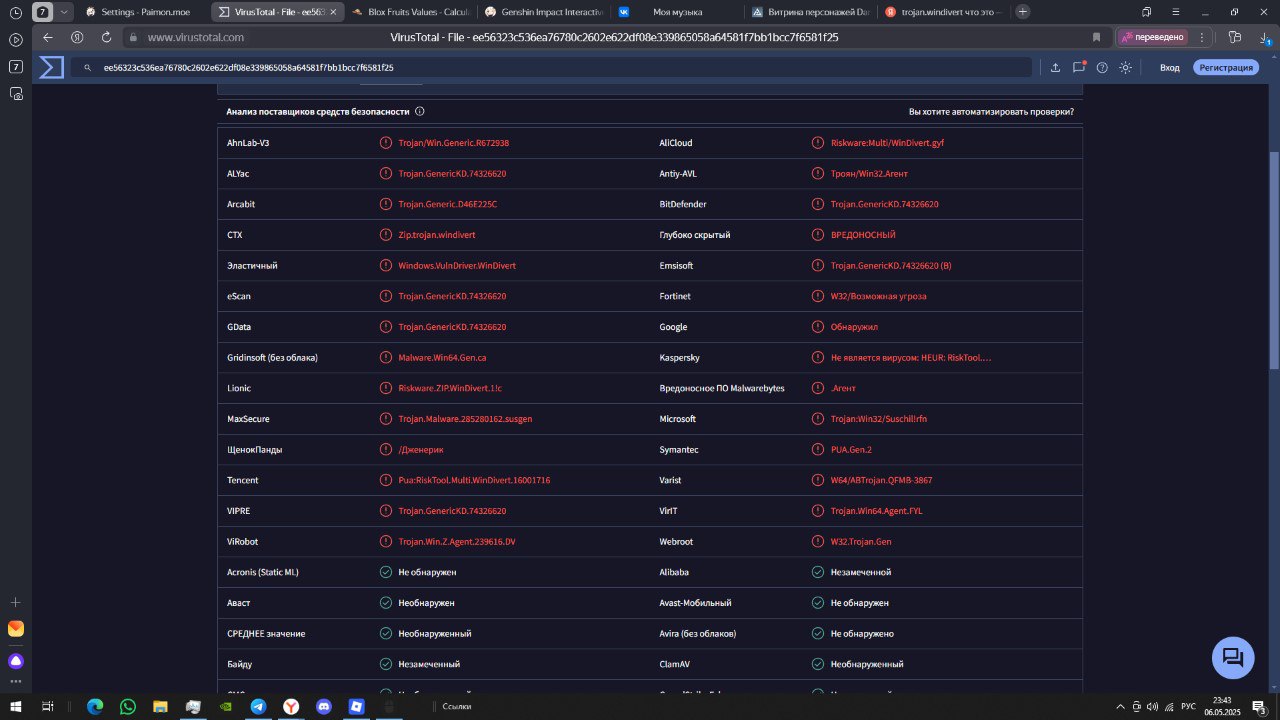Image resolution: width=1280 pixels, height=720 pixels.
Task: Open Task View on the taskbar
Action: pos(47,706)
